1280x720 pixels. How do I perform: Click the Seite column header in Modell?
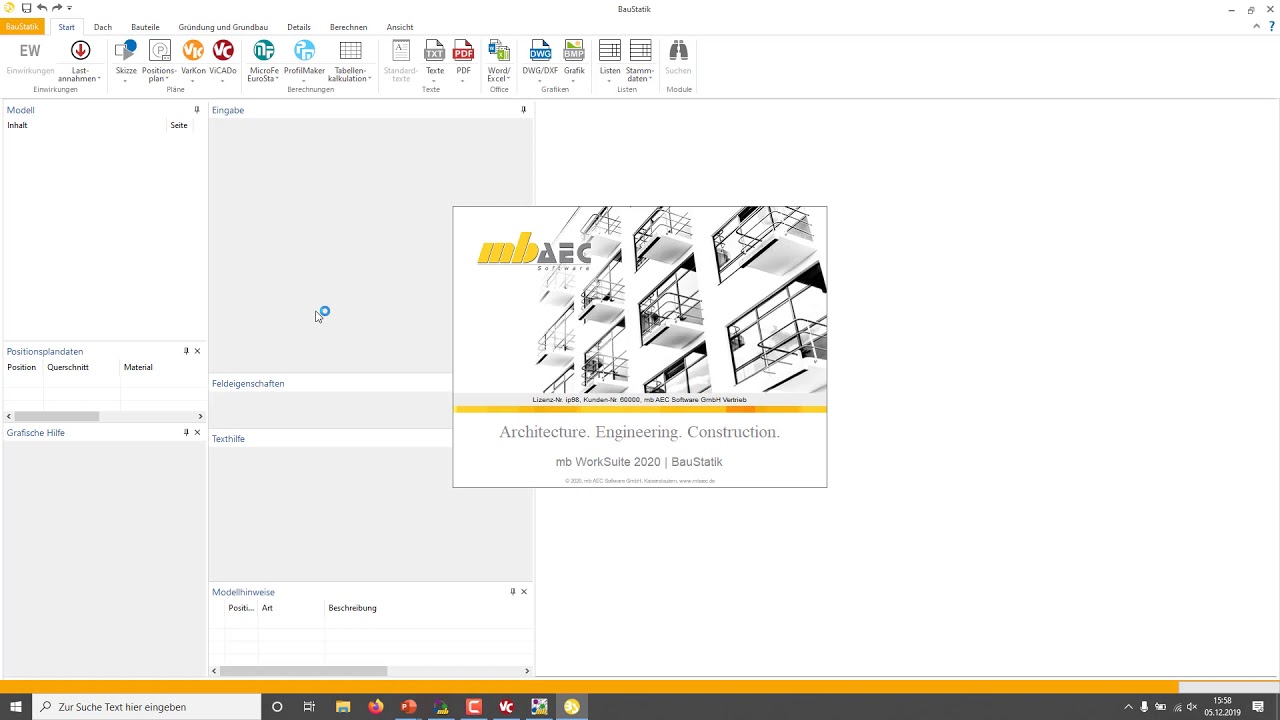click(179, 125)
